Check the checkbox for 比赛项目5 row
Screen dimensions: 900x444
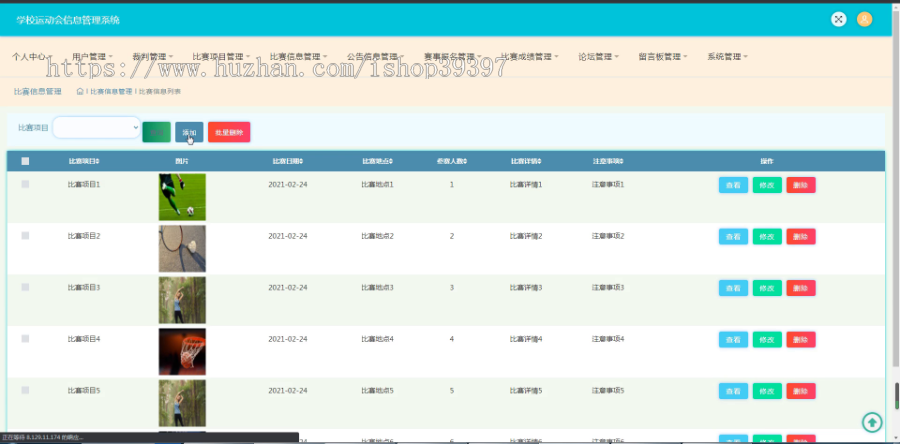[25, 390]
